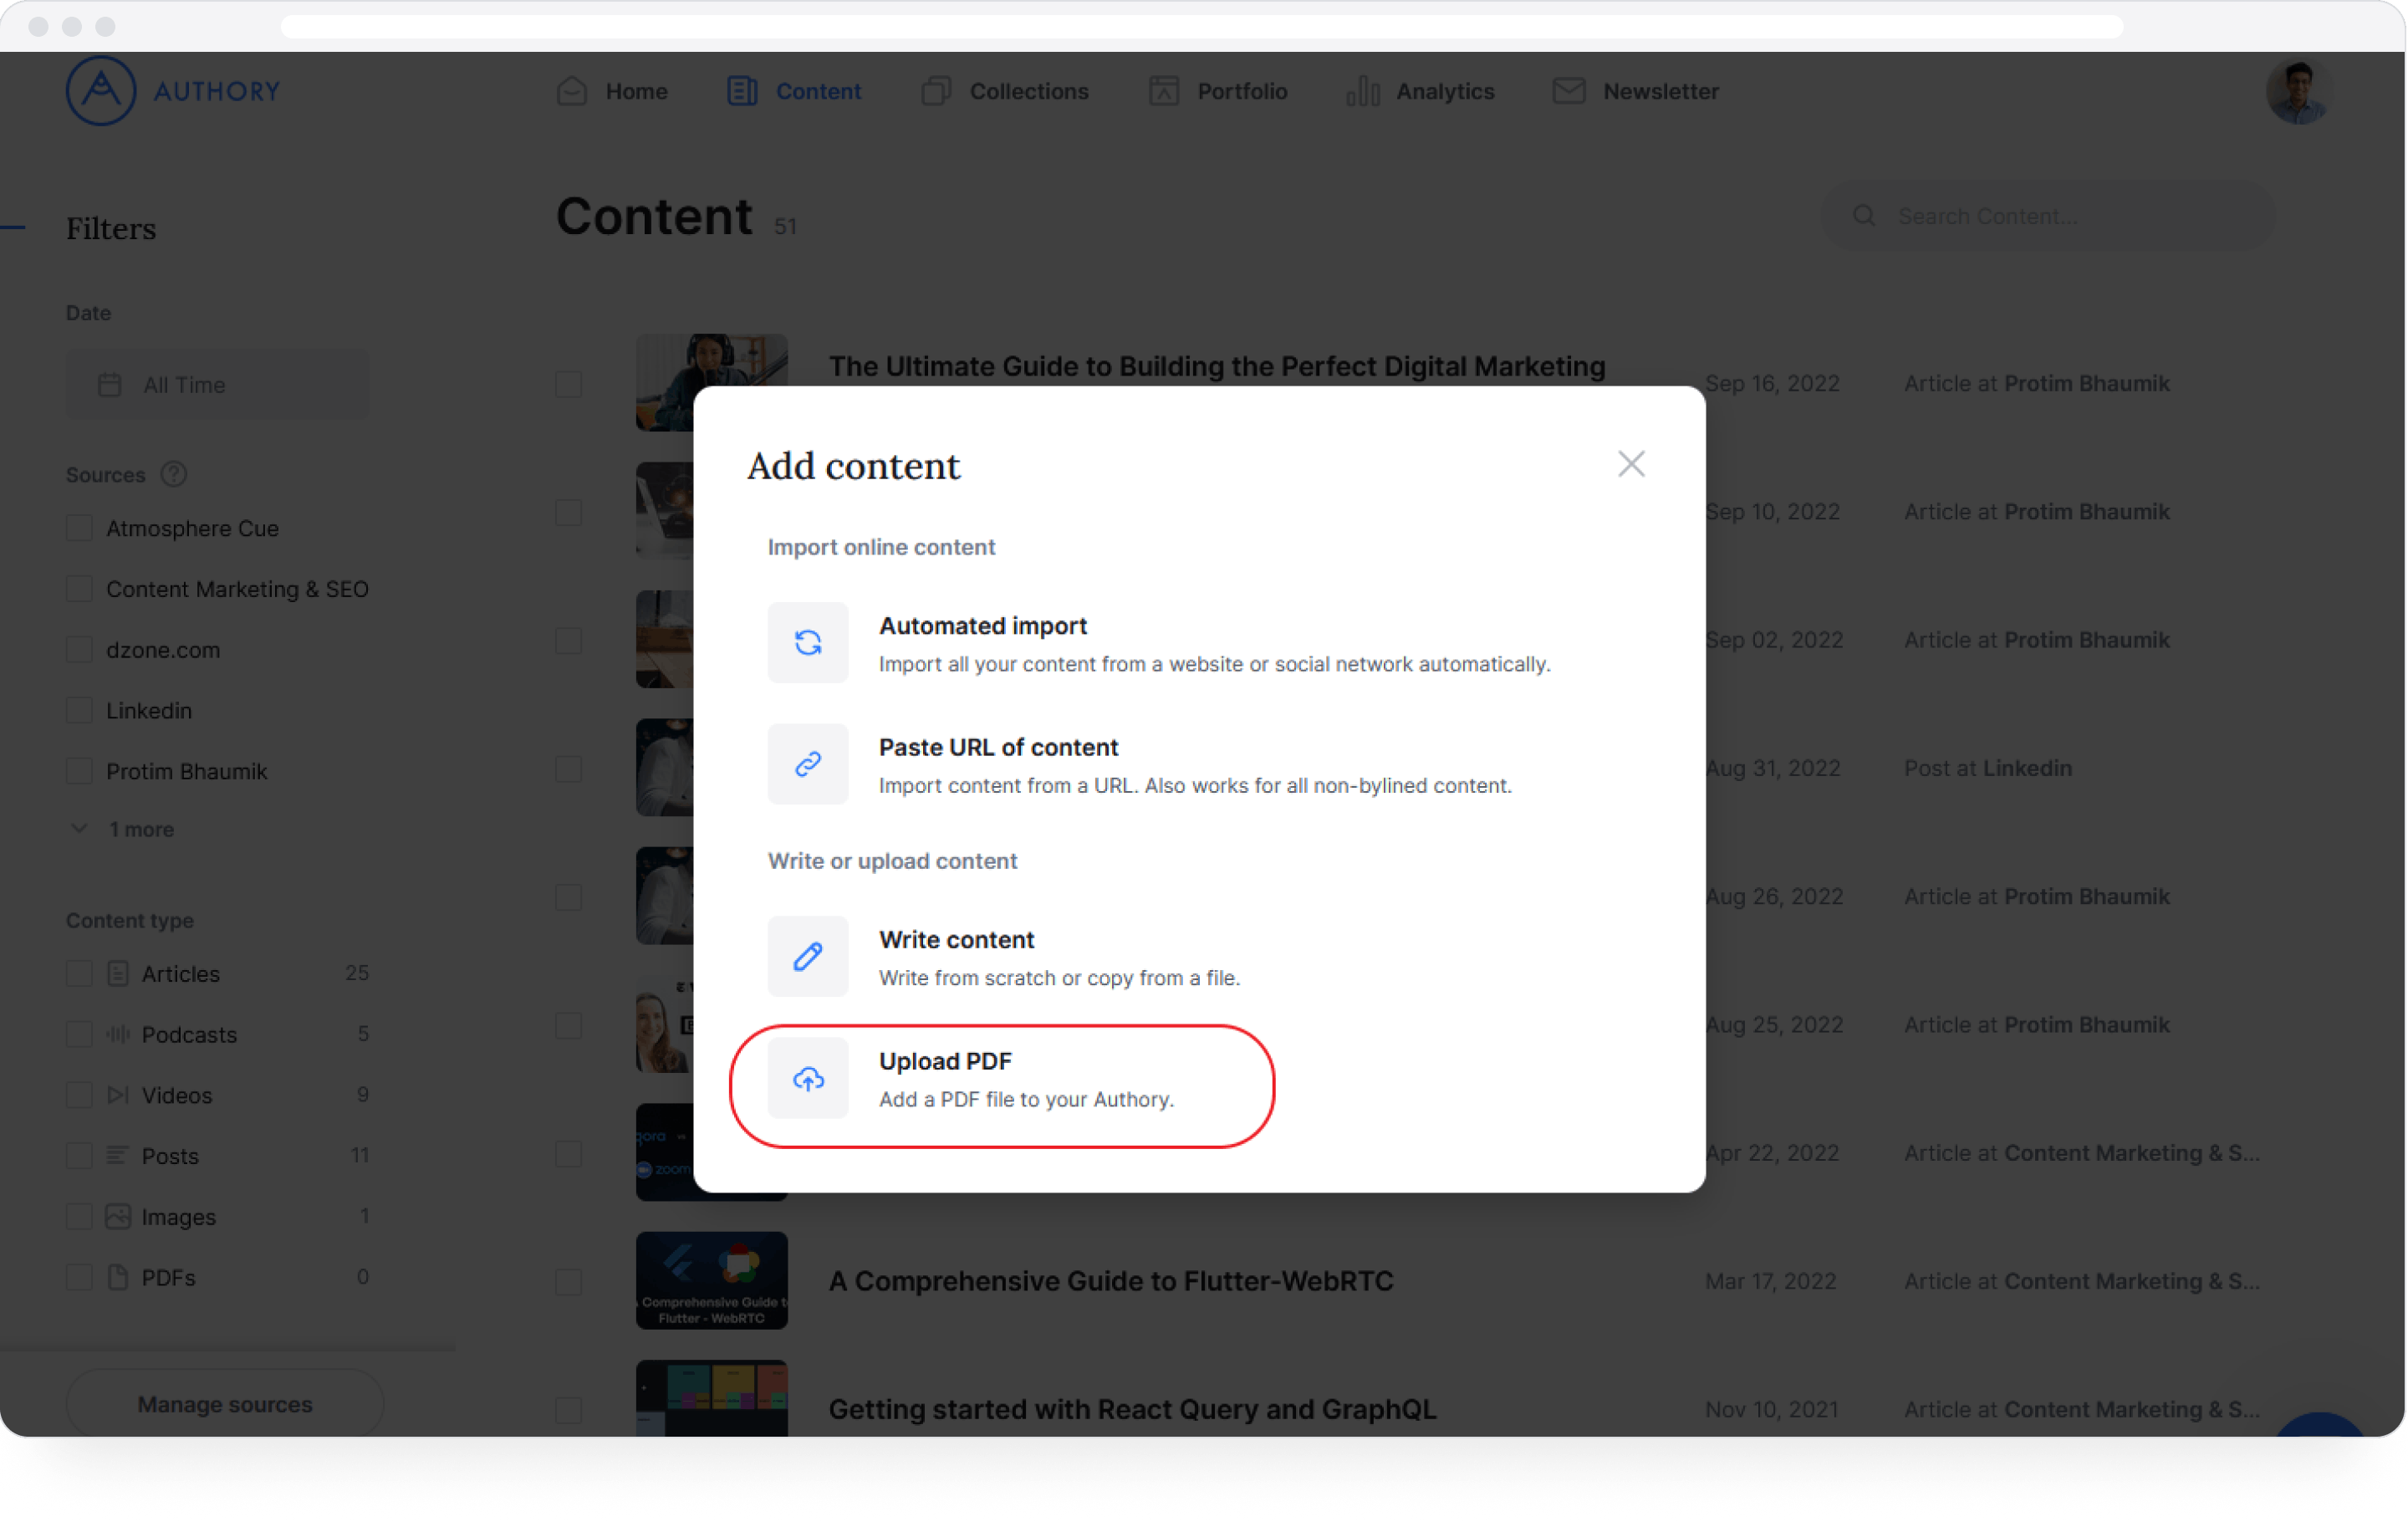Click the Paste URL of content icon
Screen dimensions: 2408x1522
pyautogui.click(x=809, y=764)
